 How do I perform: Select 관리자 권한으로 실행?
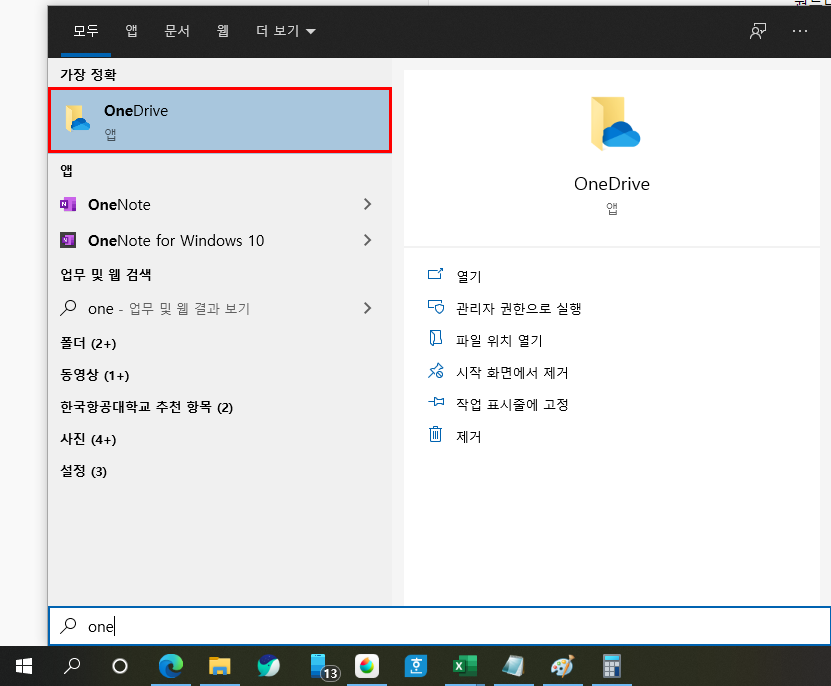519,309
